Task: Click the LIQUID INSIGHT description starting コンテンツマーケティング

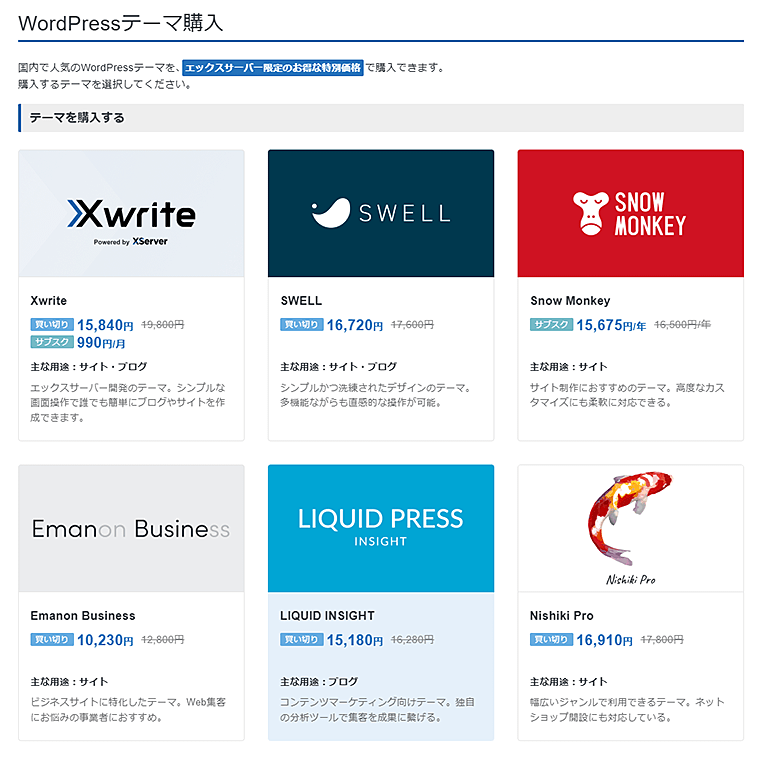Action: tap(377, 710)
